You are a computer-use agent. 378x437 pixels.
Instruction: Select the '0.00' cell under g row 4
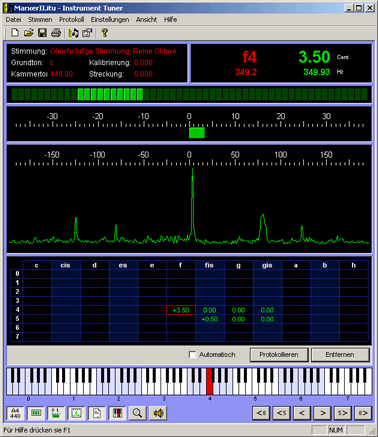pos(239,310)
